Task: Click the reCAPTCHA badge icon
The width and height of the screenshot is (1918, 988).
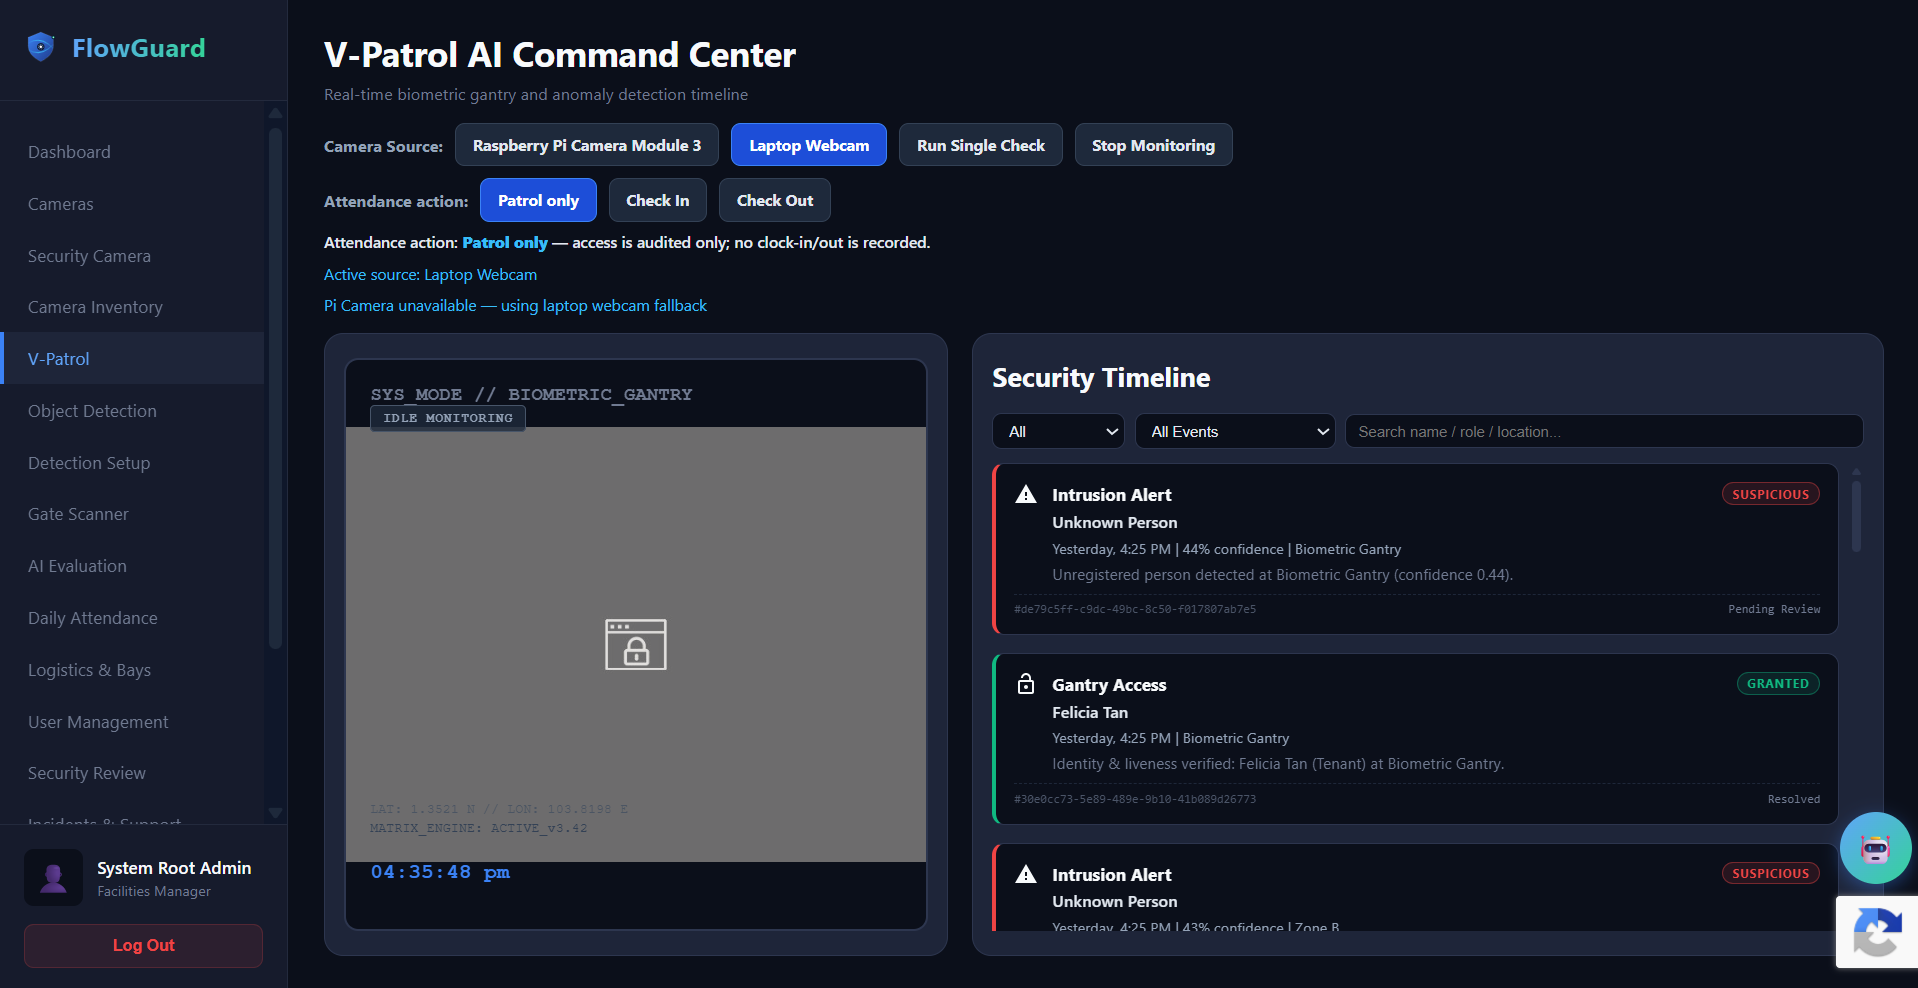Action: [x=1877, y=932]
